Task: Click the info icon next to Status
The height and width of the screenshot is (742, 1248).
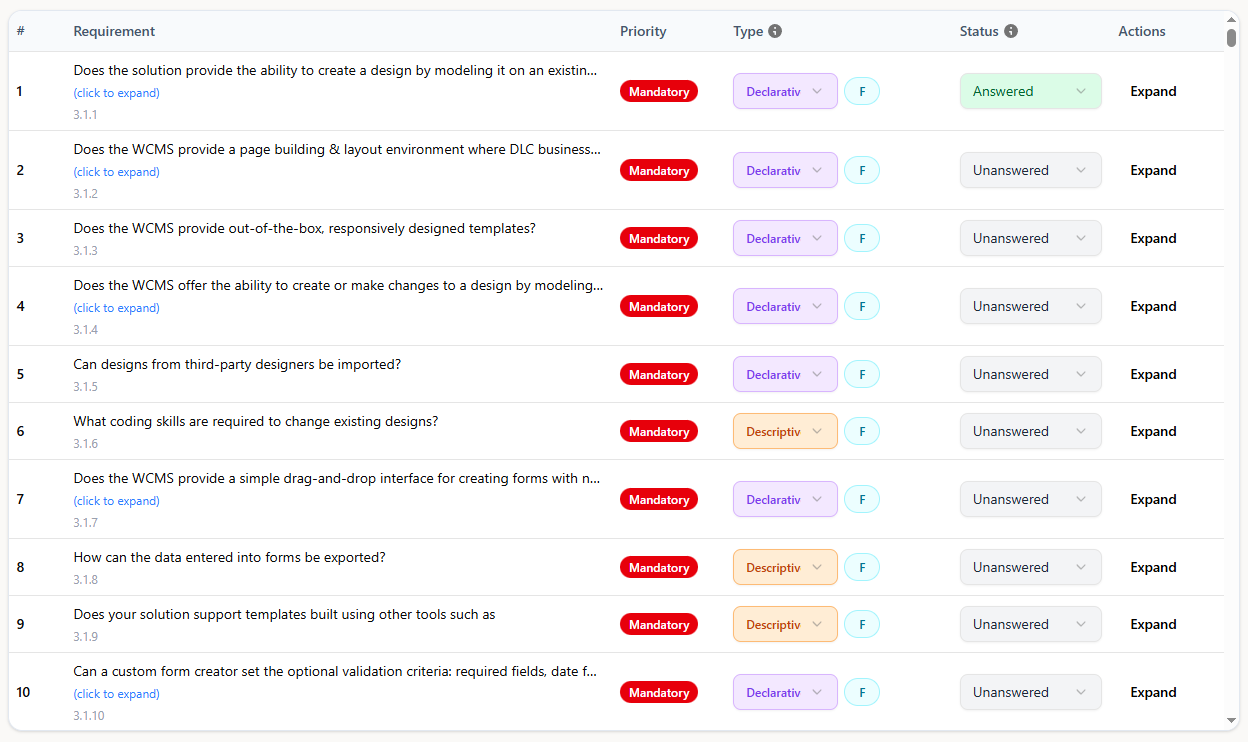Action: point(1011,31)
